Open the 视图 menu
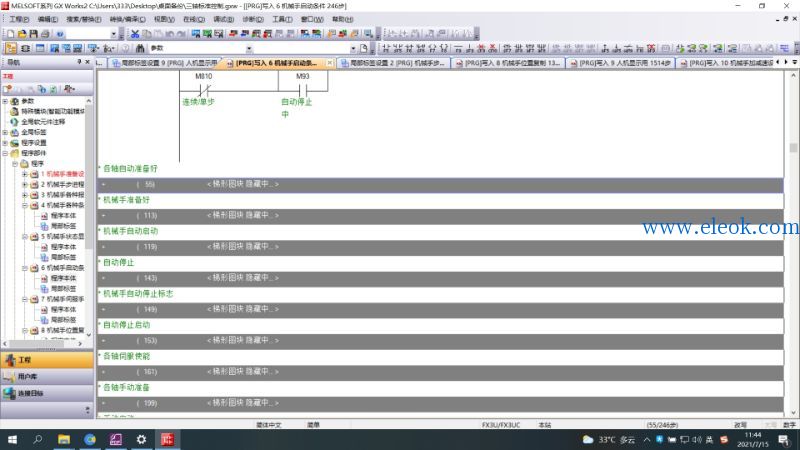The image size is (800, 450). 164,19
